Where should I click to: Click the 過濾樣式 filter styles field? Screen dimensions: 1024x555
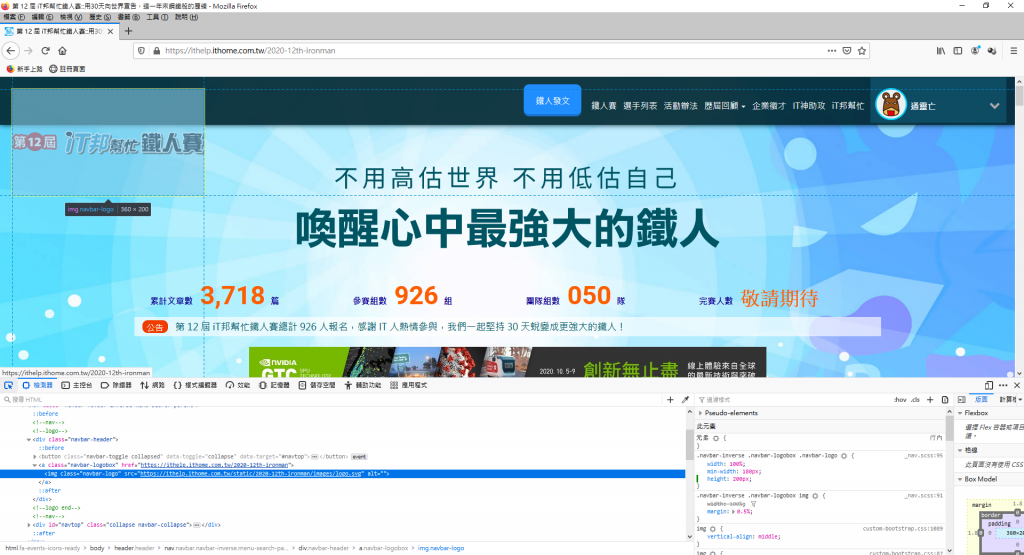click(793, 400)
